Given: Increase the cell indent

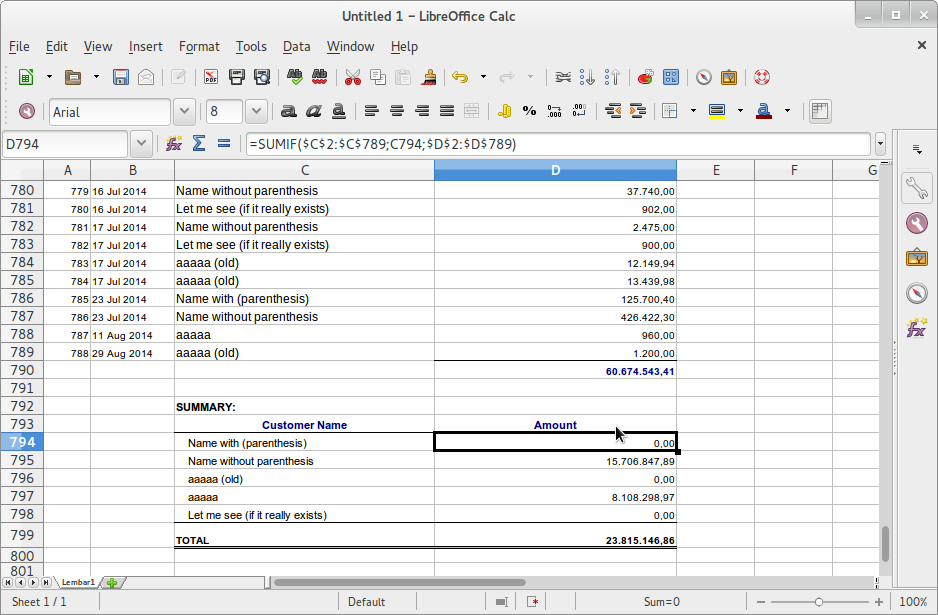Looking at the screenshot, I should point(638,111).
